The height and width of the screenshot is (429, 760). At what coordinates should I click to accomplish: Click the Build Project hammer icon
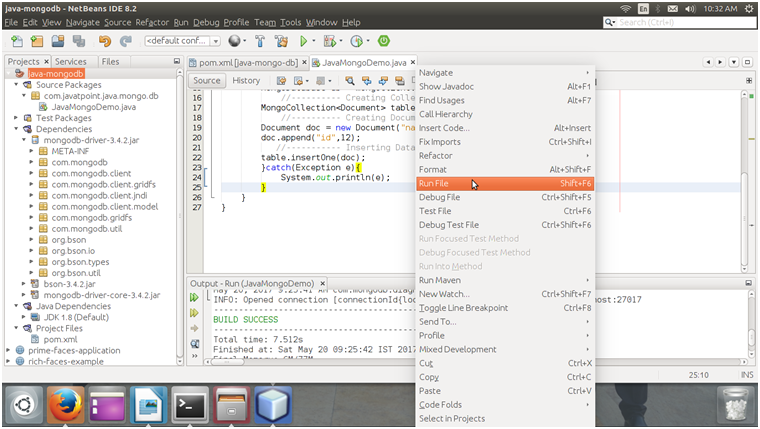coord(260,41)
